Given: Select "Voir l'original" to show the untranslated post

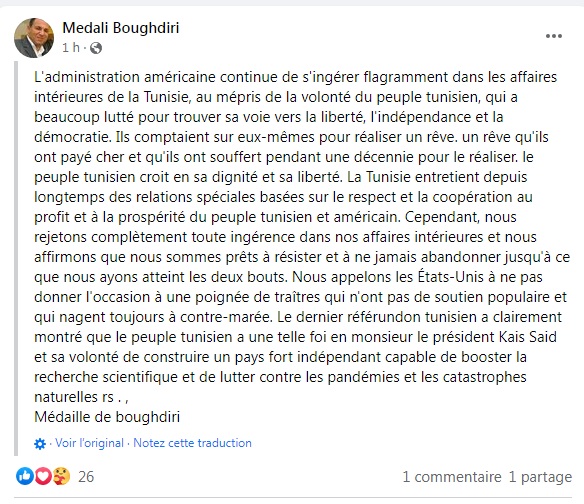Looking at the screenshot, I should (x=89, y=443).
